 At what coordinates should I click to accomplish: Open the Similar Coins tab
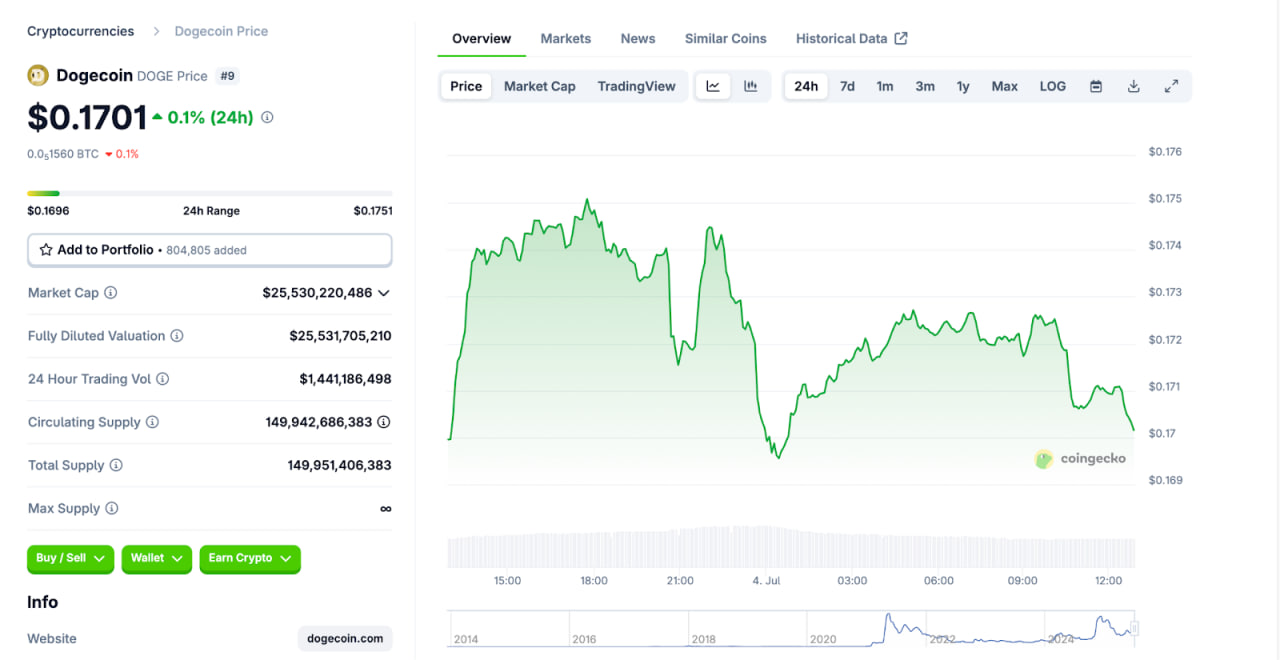(725, 39)
